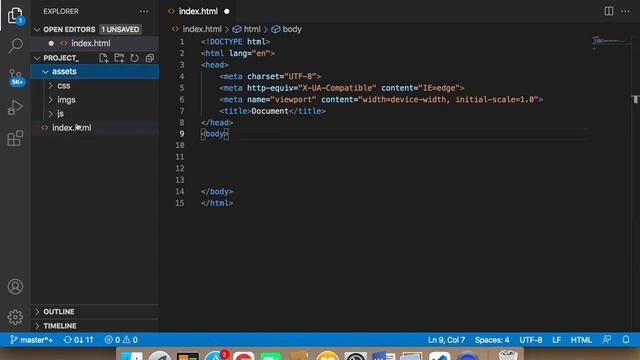
Task: Collapse all folders in explorer
Action: click(150, 58)
